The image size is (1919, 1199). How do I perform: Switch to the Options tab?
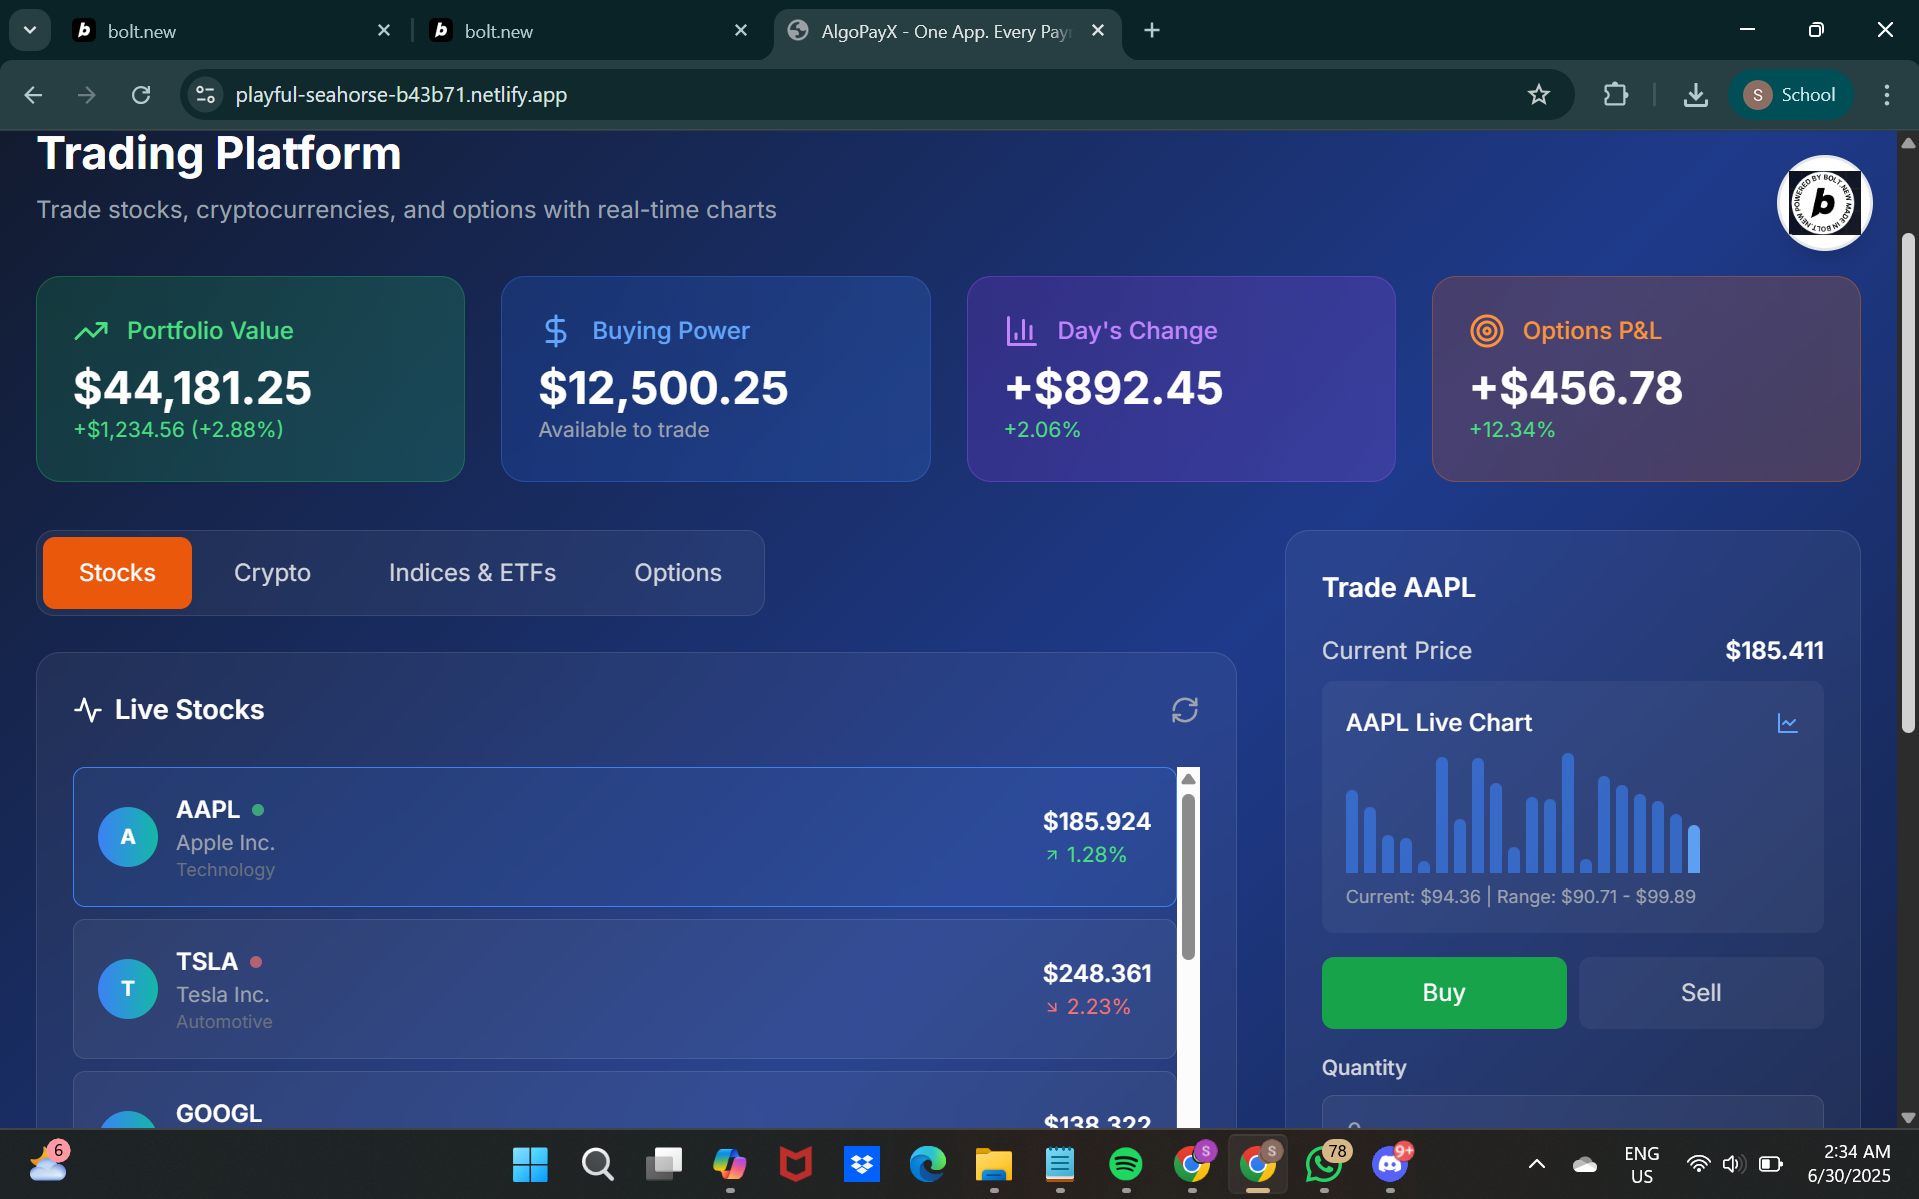pos(677,573)
